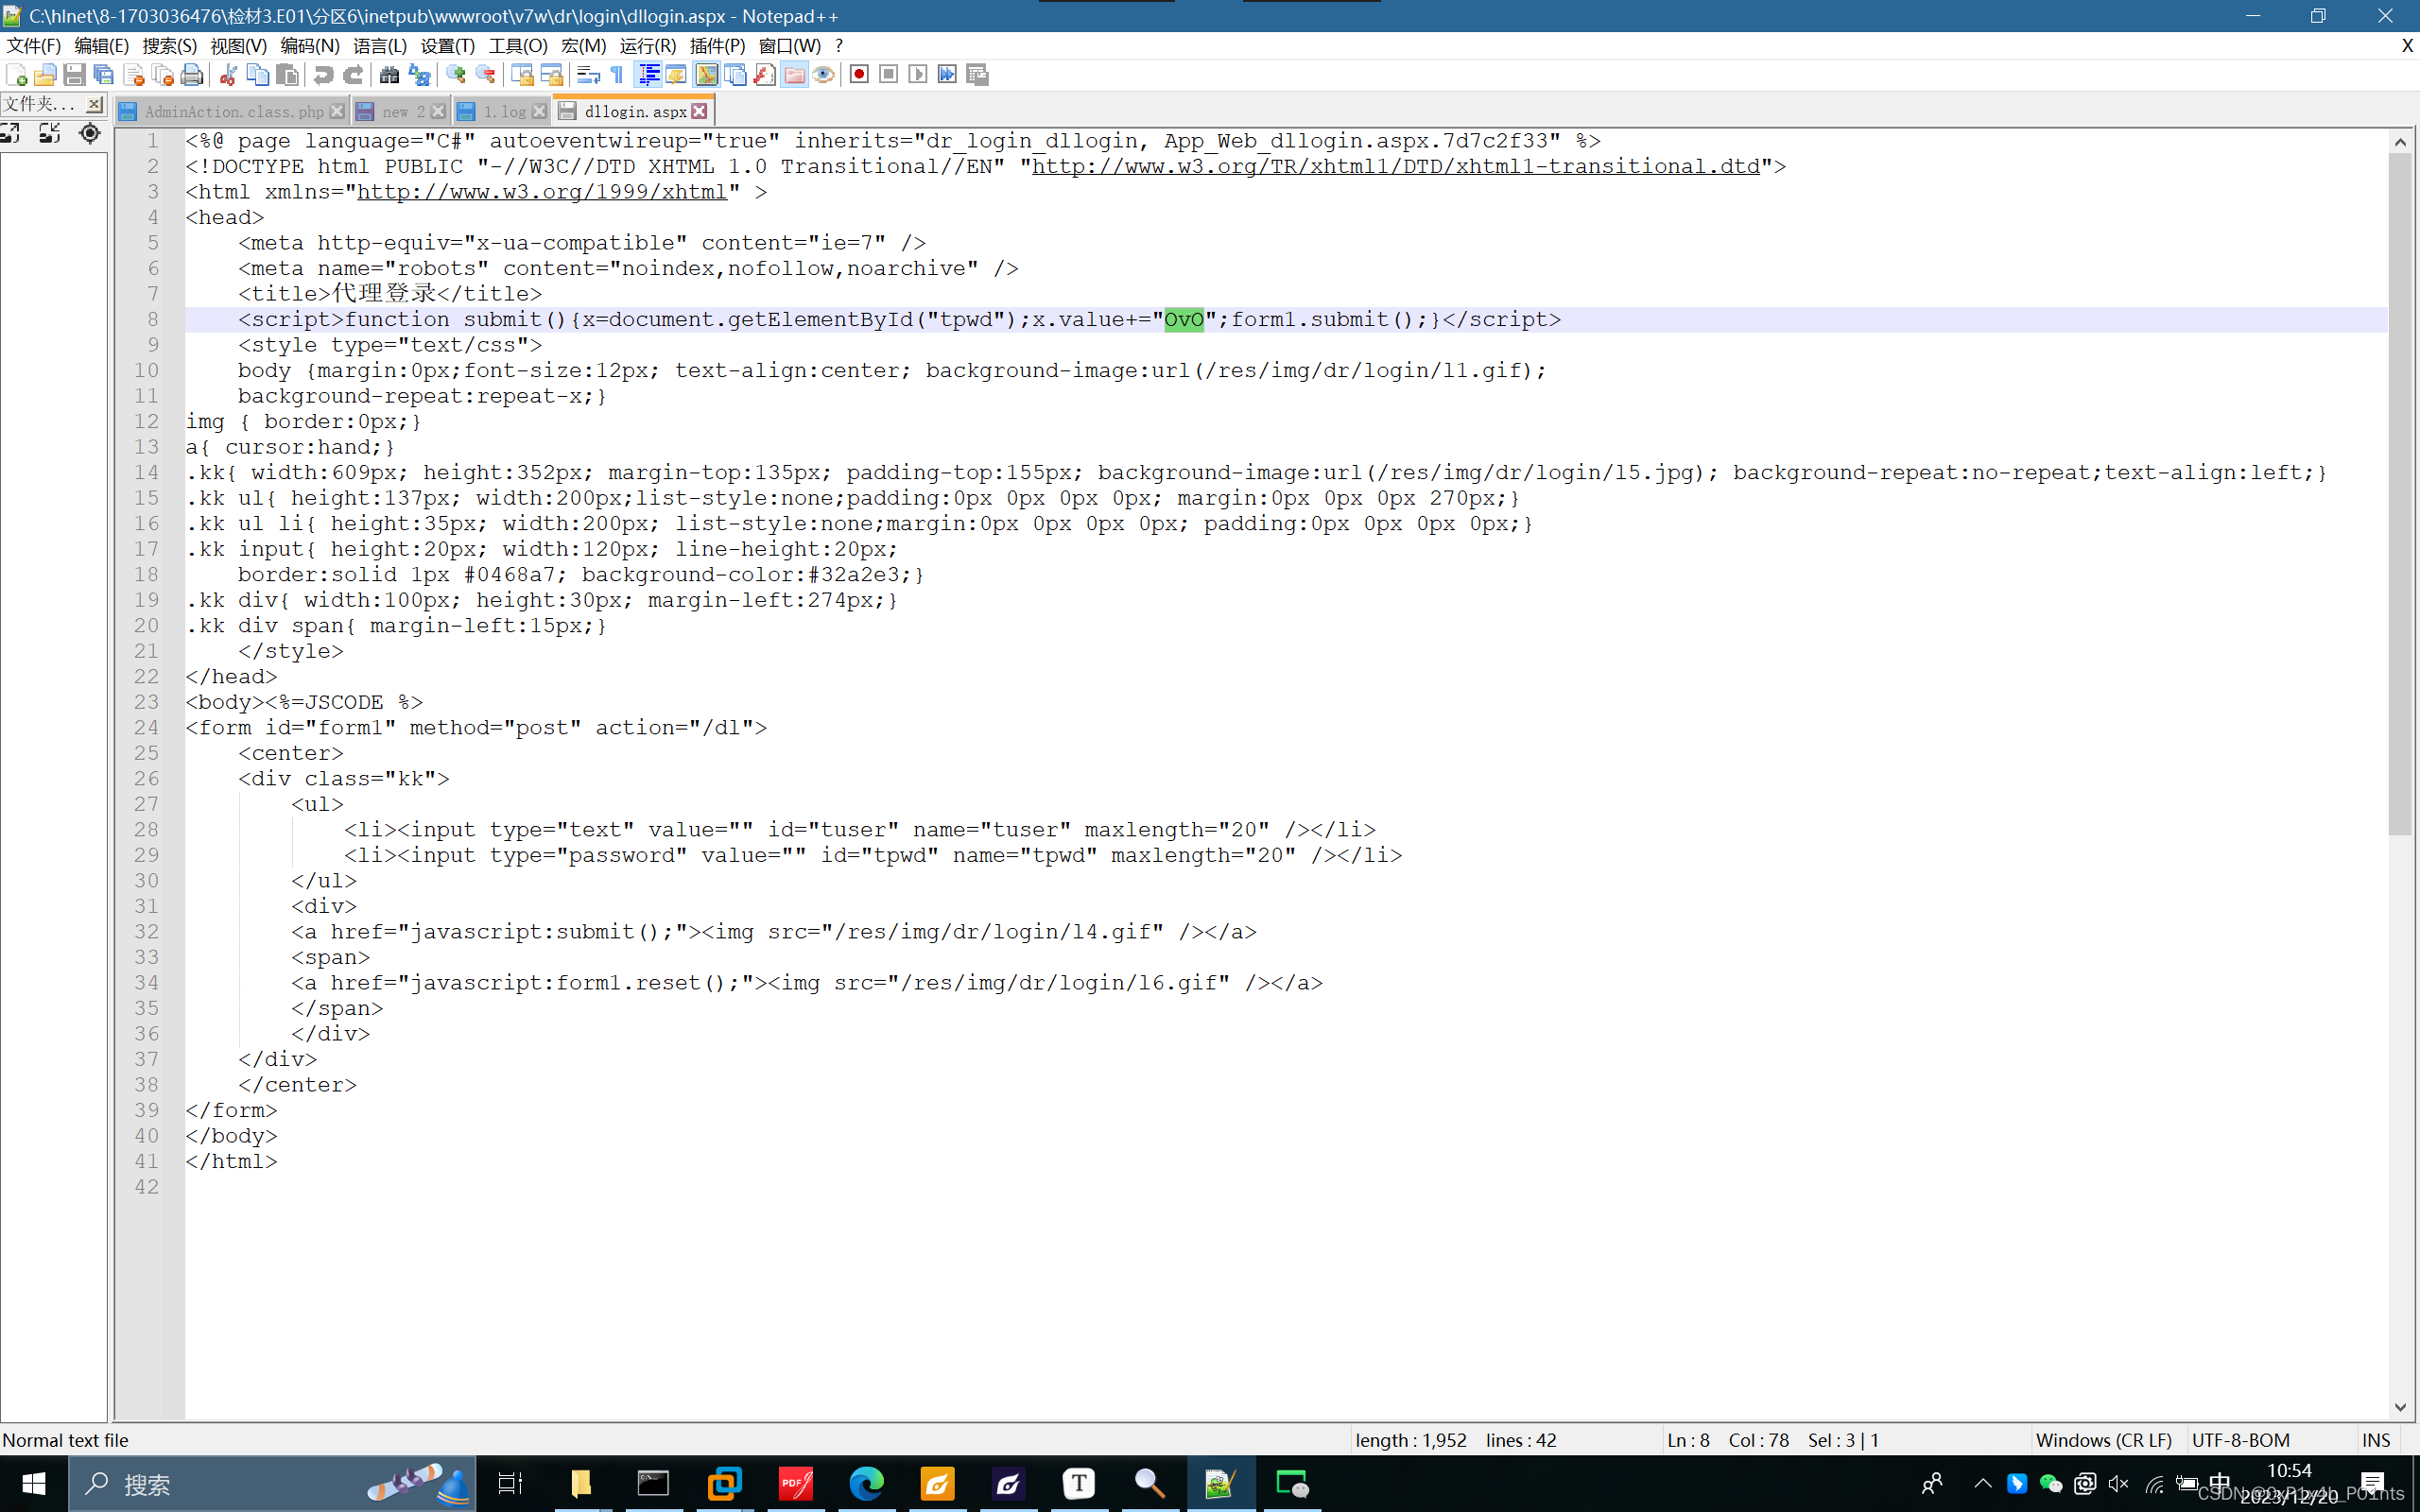This screenshot has width=2420, height=1512.
Task: Open Microsoft Edge from the taskbar
Action: click(x=866, y=1484)
